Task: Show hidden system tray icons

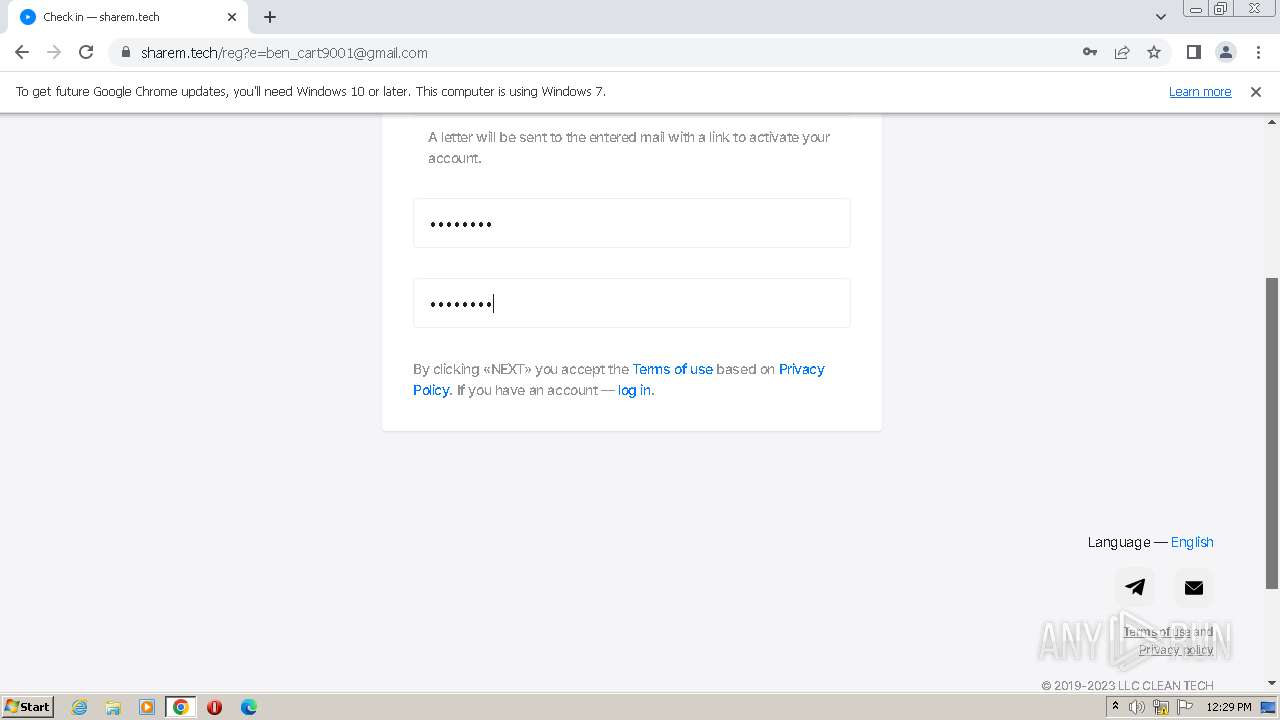Action: pyautogui.click(x=1115, y=706)
